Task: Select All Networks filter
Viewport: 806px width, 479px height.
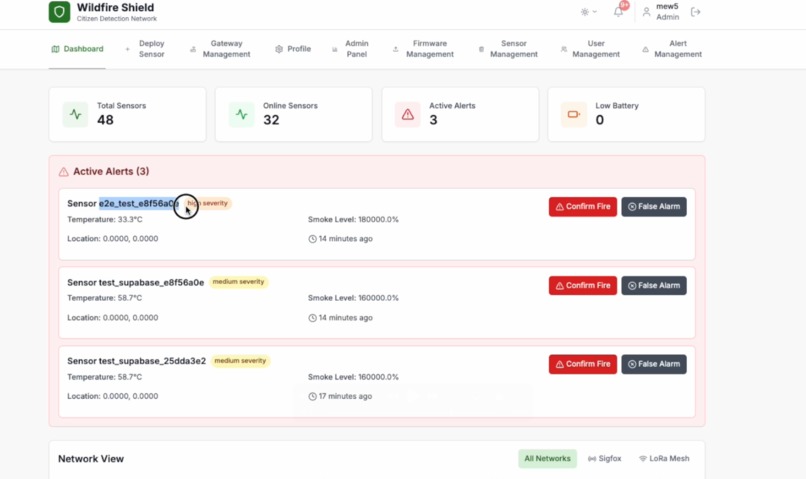Action: pyautogui.click(x=547, y=458)
